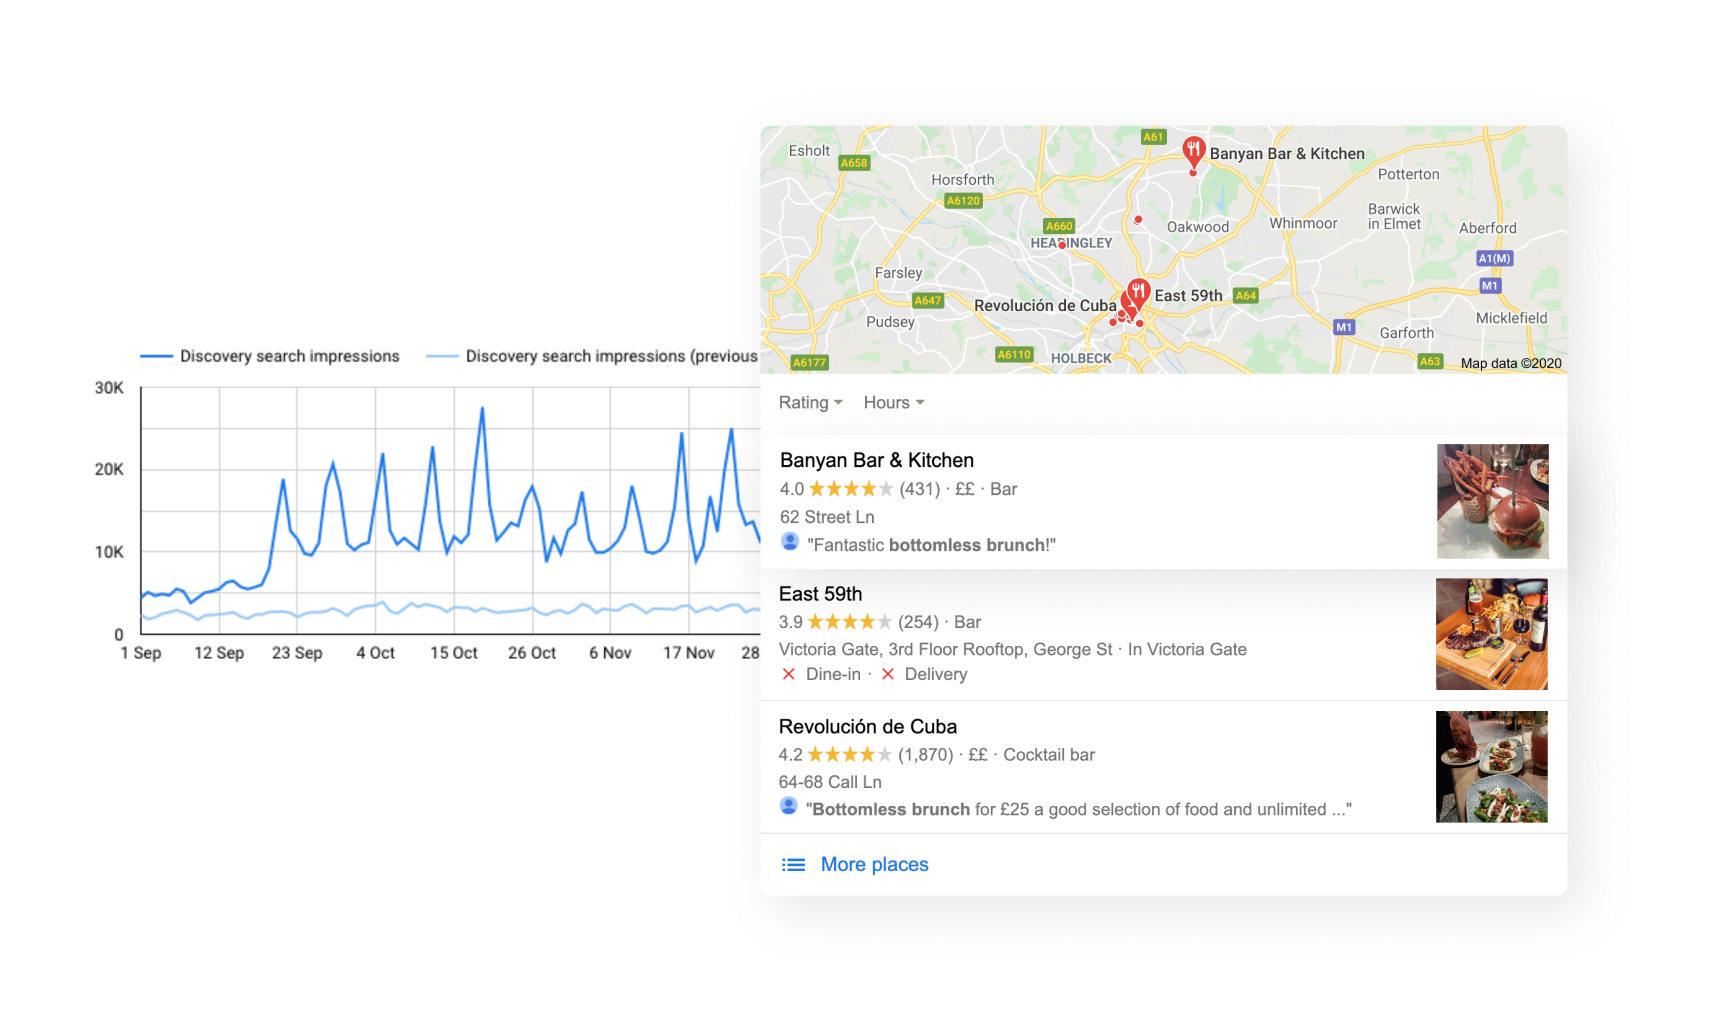Click the Delivery unavailable X icon

coord(887,674)
